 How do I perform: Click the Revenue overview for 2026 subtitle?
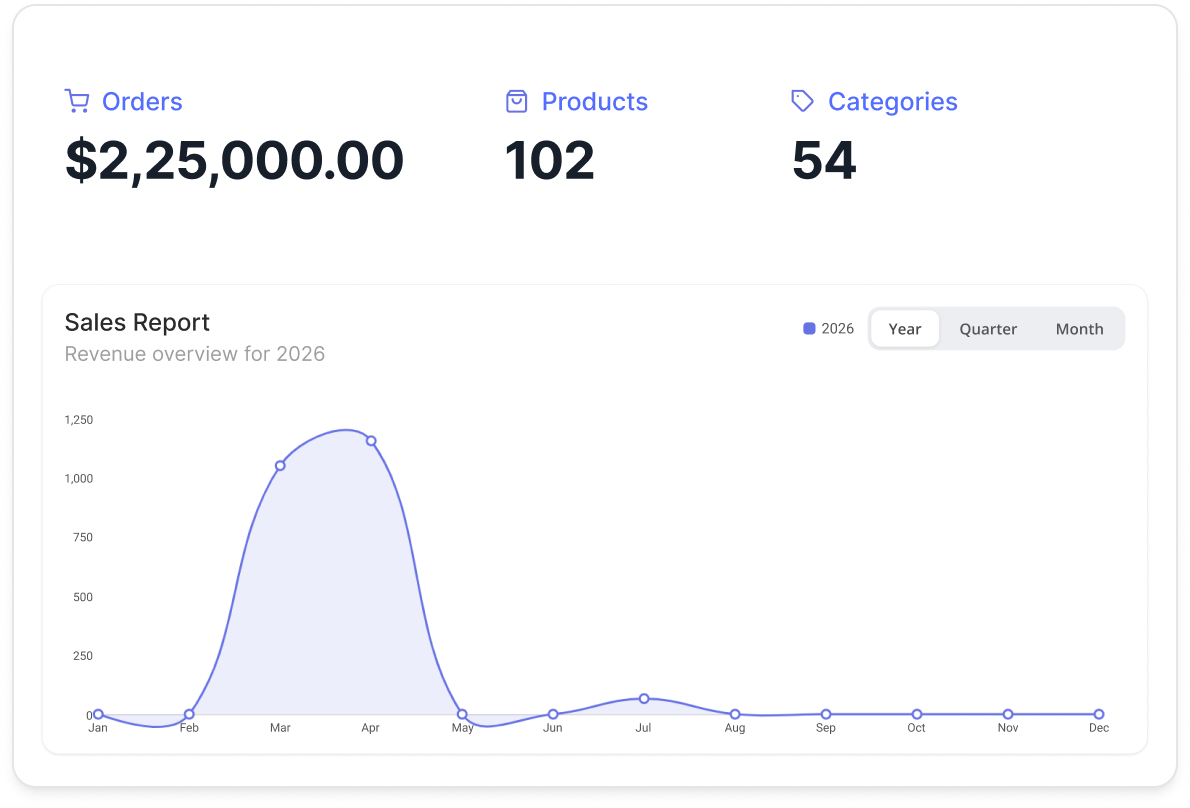coord(194,354)
